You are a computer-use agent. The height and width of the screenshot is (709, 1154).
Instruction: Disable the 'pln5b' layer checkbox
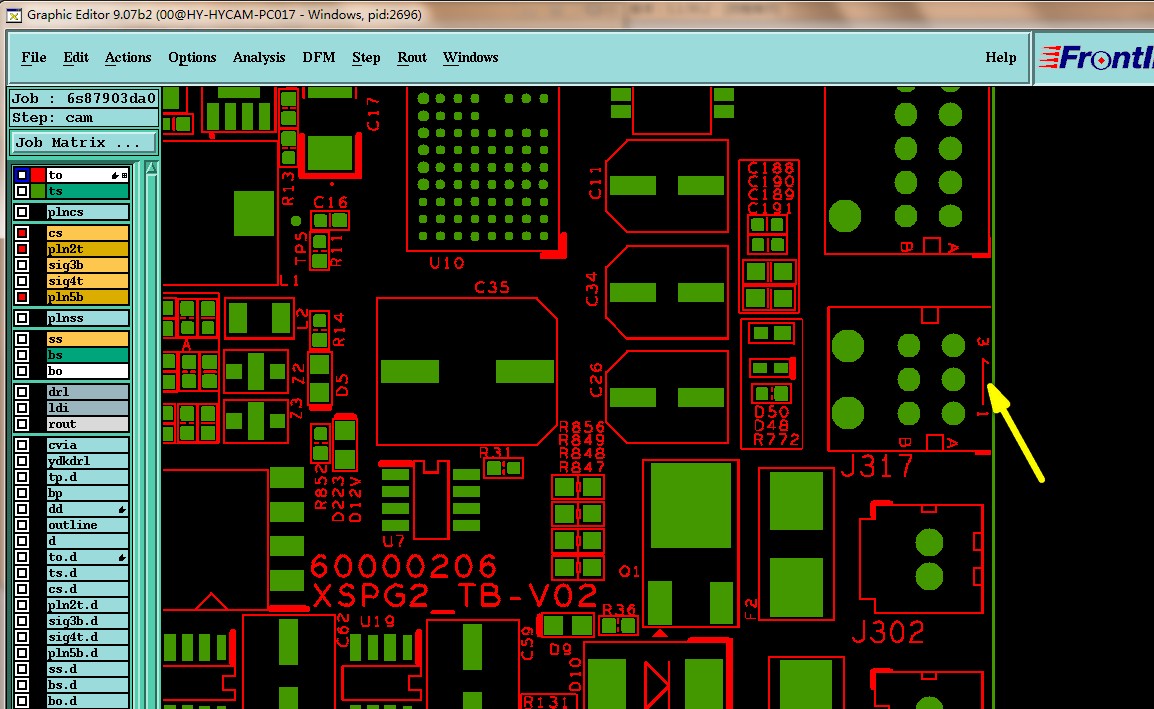pyautogui.click(x=22, y=297)
